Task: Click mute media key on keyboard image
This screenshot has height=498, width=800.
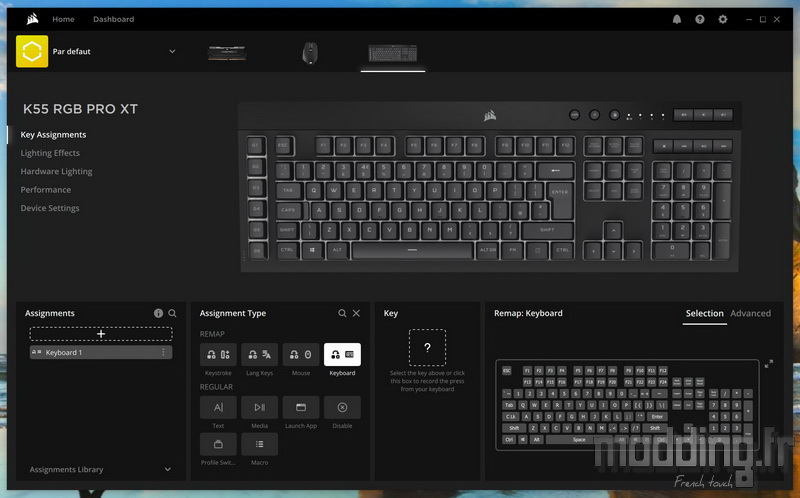Action: click(x=684, y=115)
